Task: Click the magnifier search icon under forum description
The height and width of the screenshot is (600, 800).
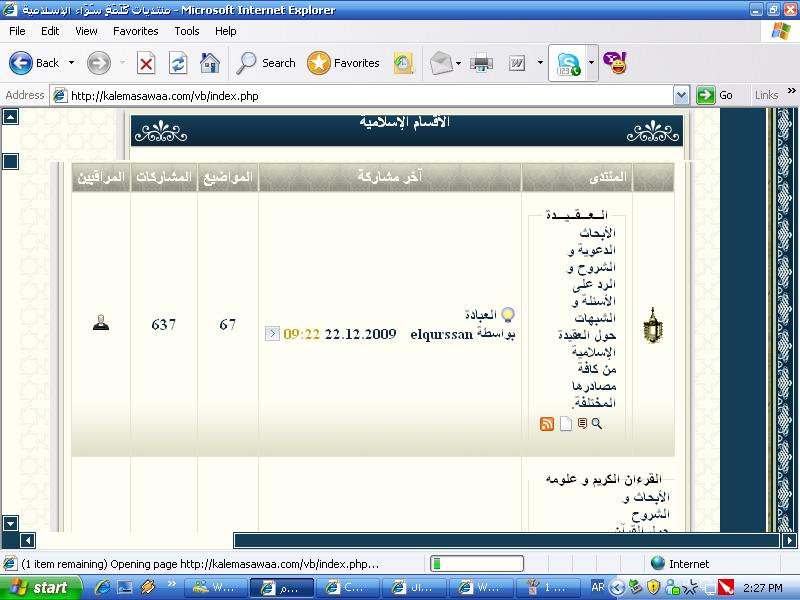Action: click(597, 424)
